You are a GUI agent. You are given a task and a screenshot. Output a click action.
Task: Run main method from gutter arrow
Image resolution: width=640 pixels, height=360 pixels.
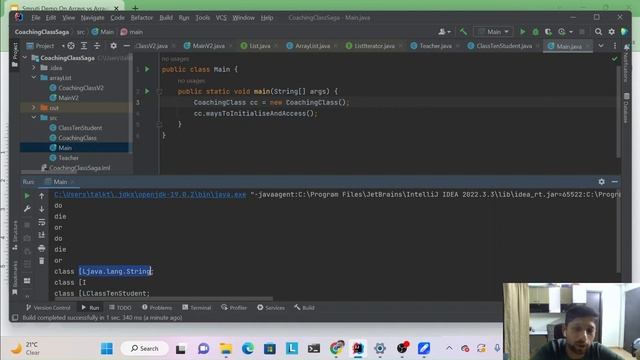(147, 91)
